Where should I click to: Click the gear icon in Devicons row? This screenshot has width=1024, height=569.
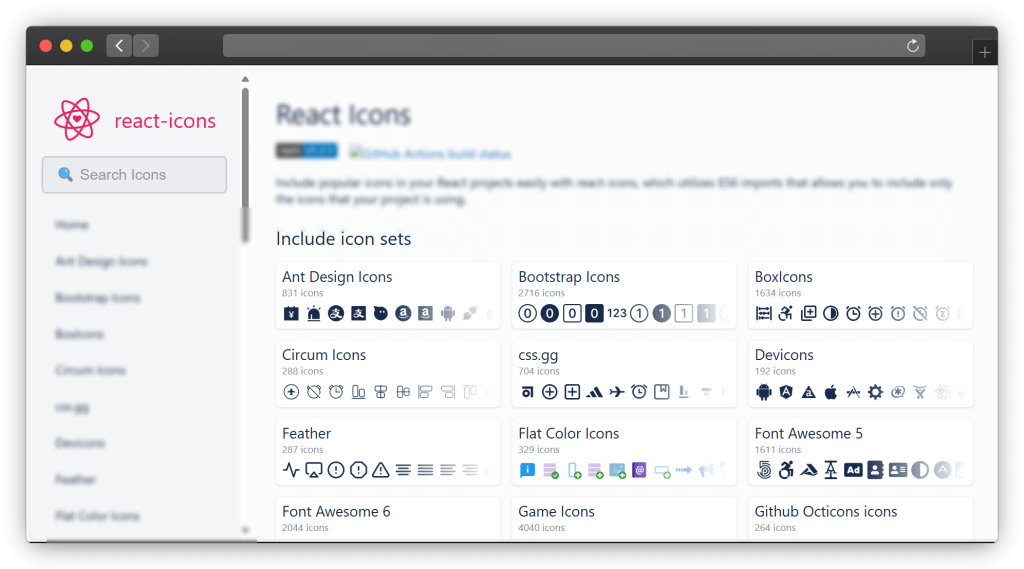coord(875,392)
